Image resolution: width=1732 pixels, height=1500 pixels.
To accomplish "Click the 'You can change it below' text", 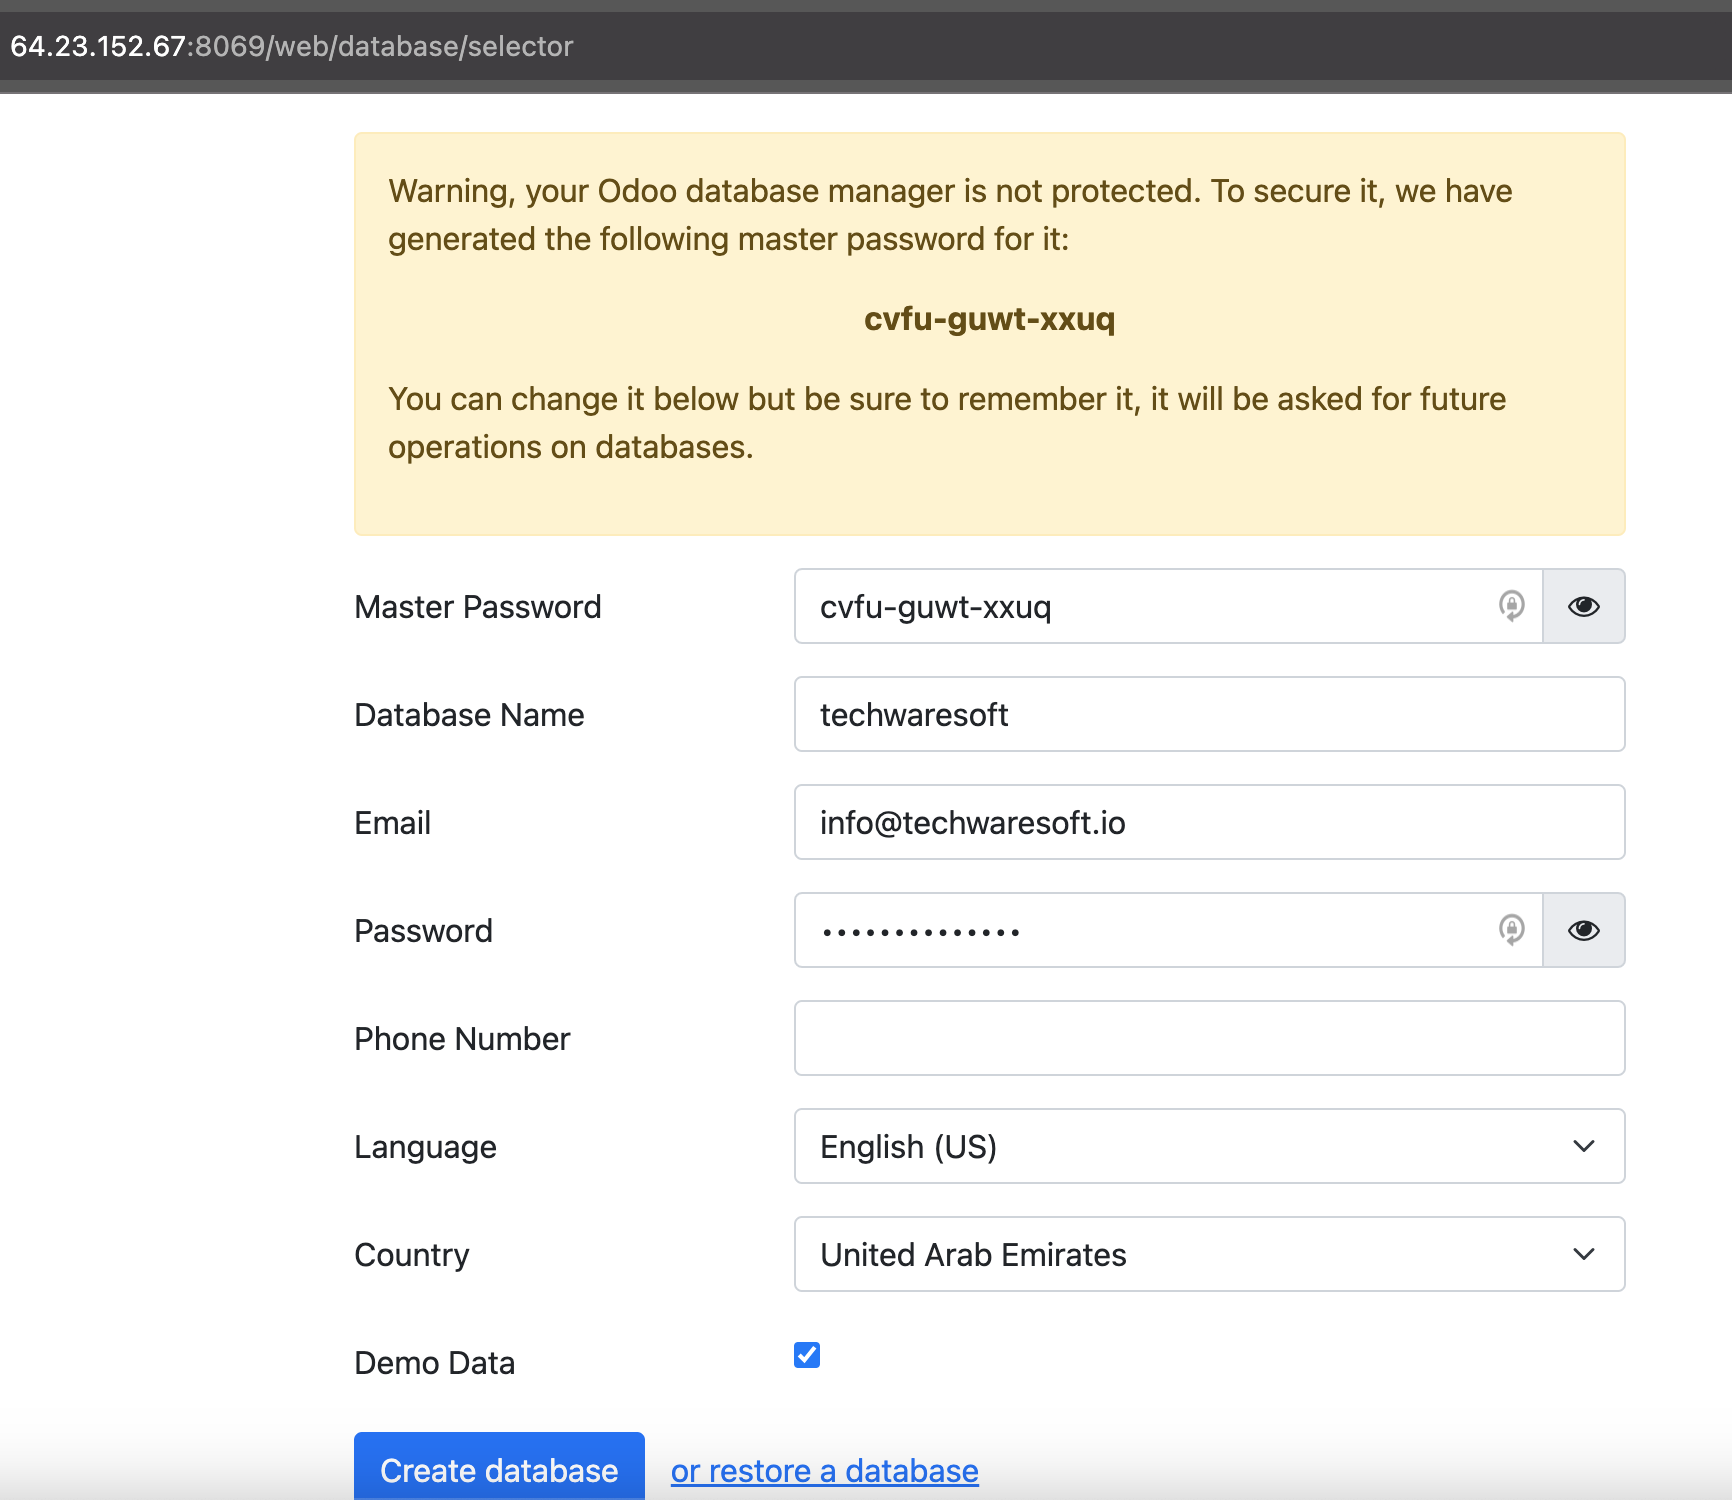I will pos(947,423).
